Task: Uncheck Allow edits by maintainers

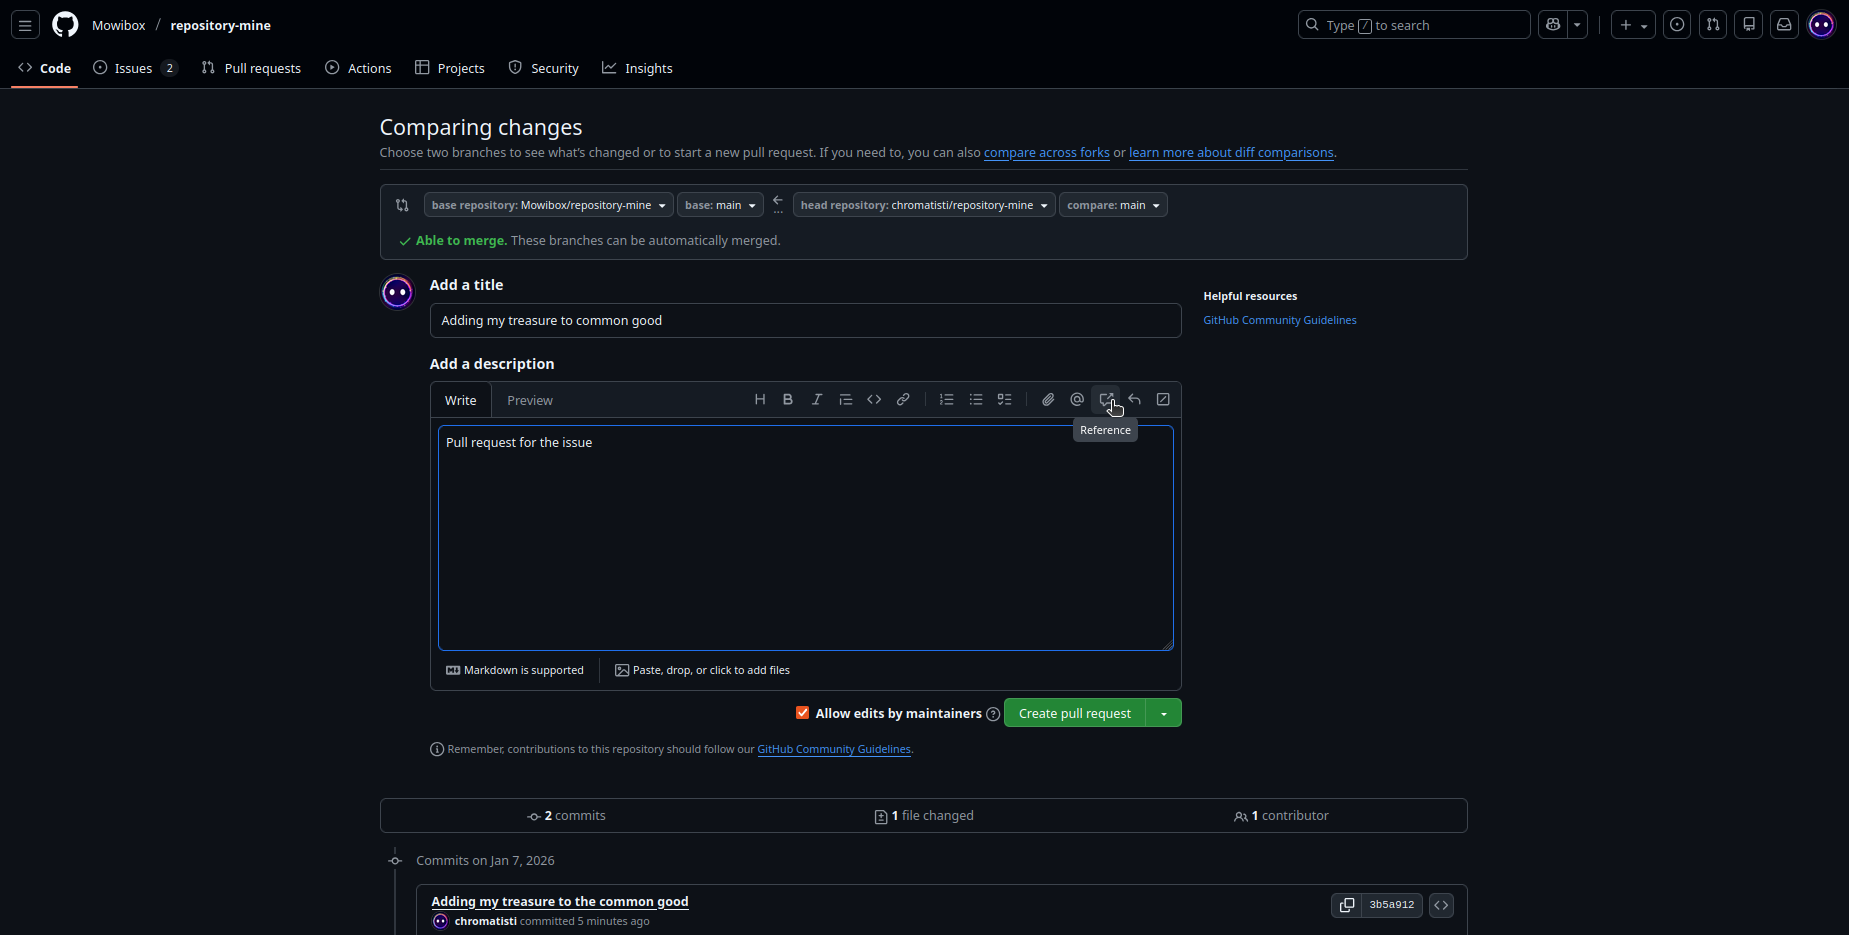Action: pyautogui.click(x=802, y=713)
